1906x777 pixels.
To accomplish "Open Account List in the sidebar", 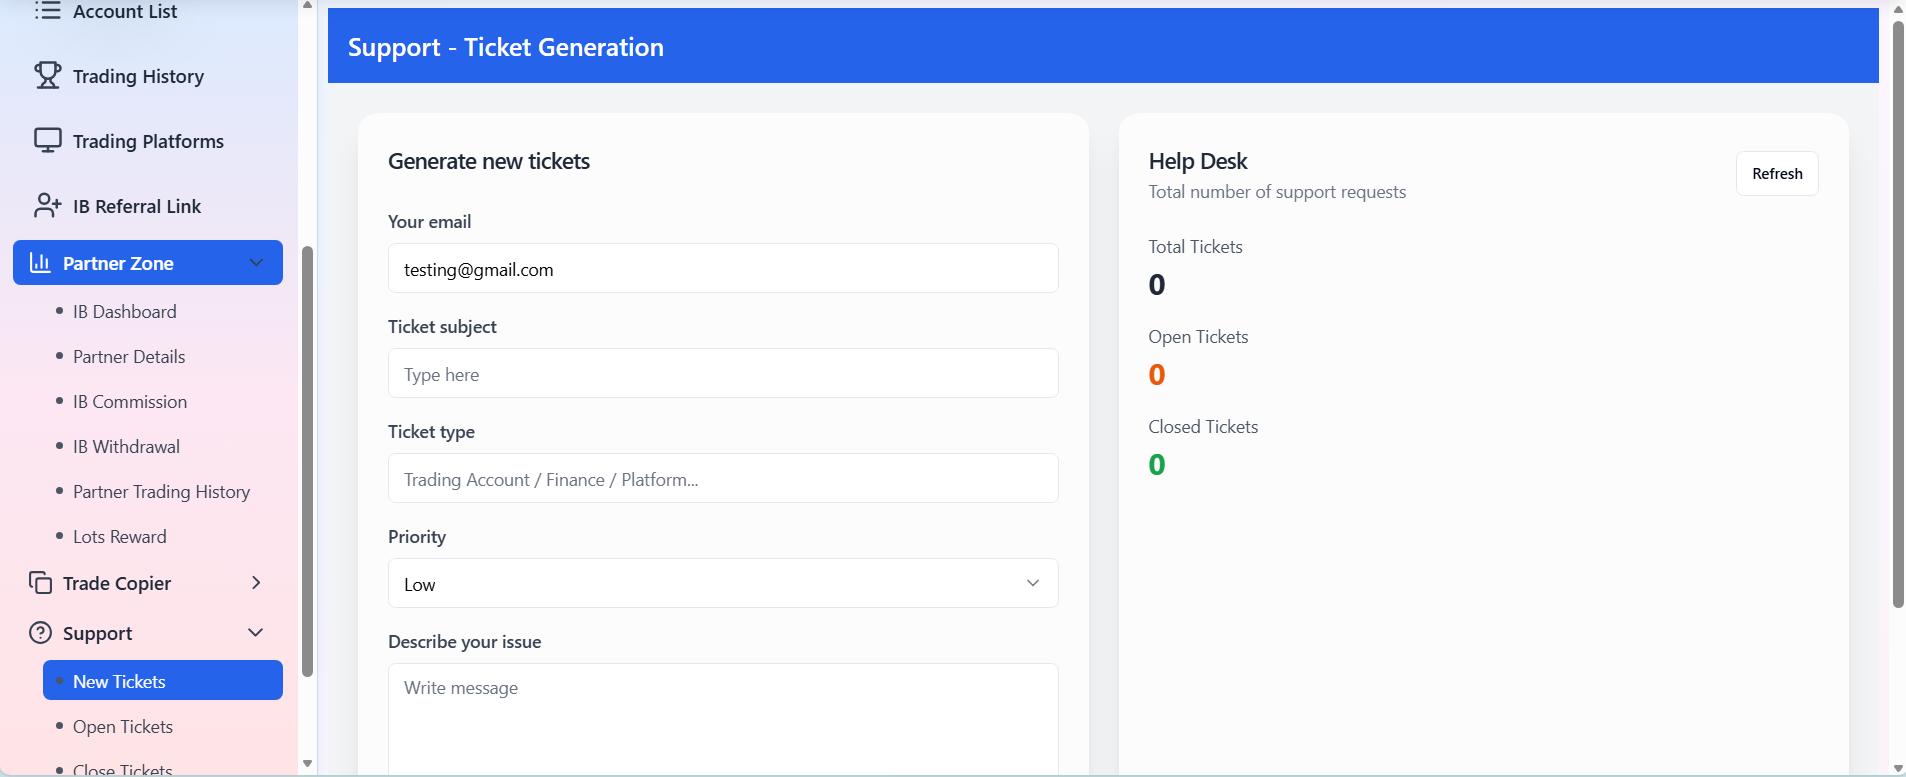I will 125,11.
